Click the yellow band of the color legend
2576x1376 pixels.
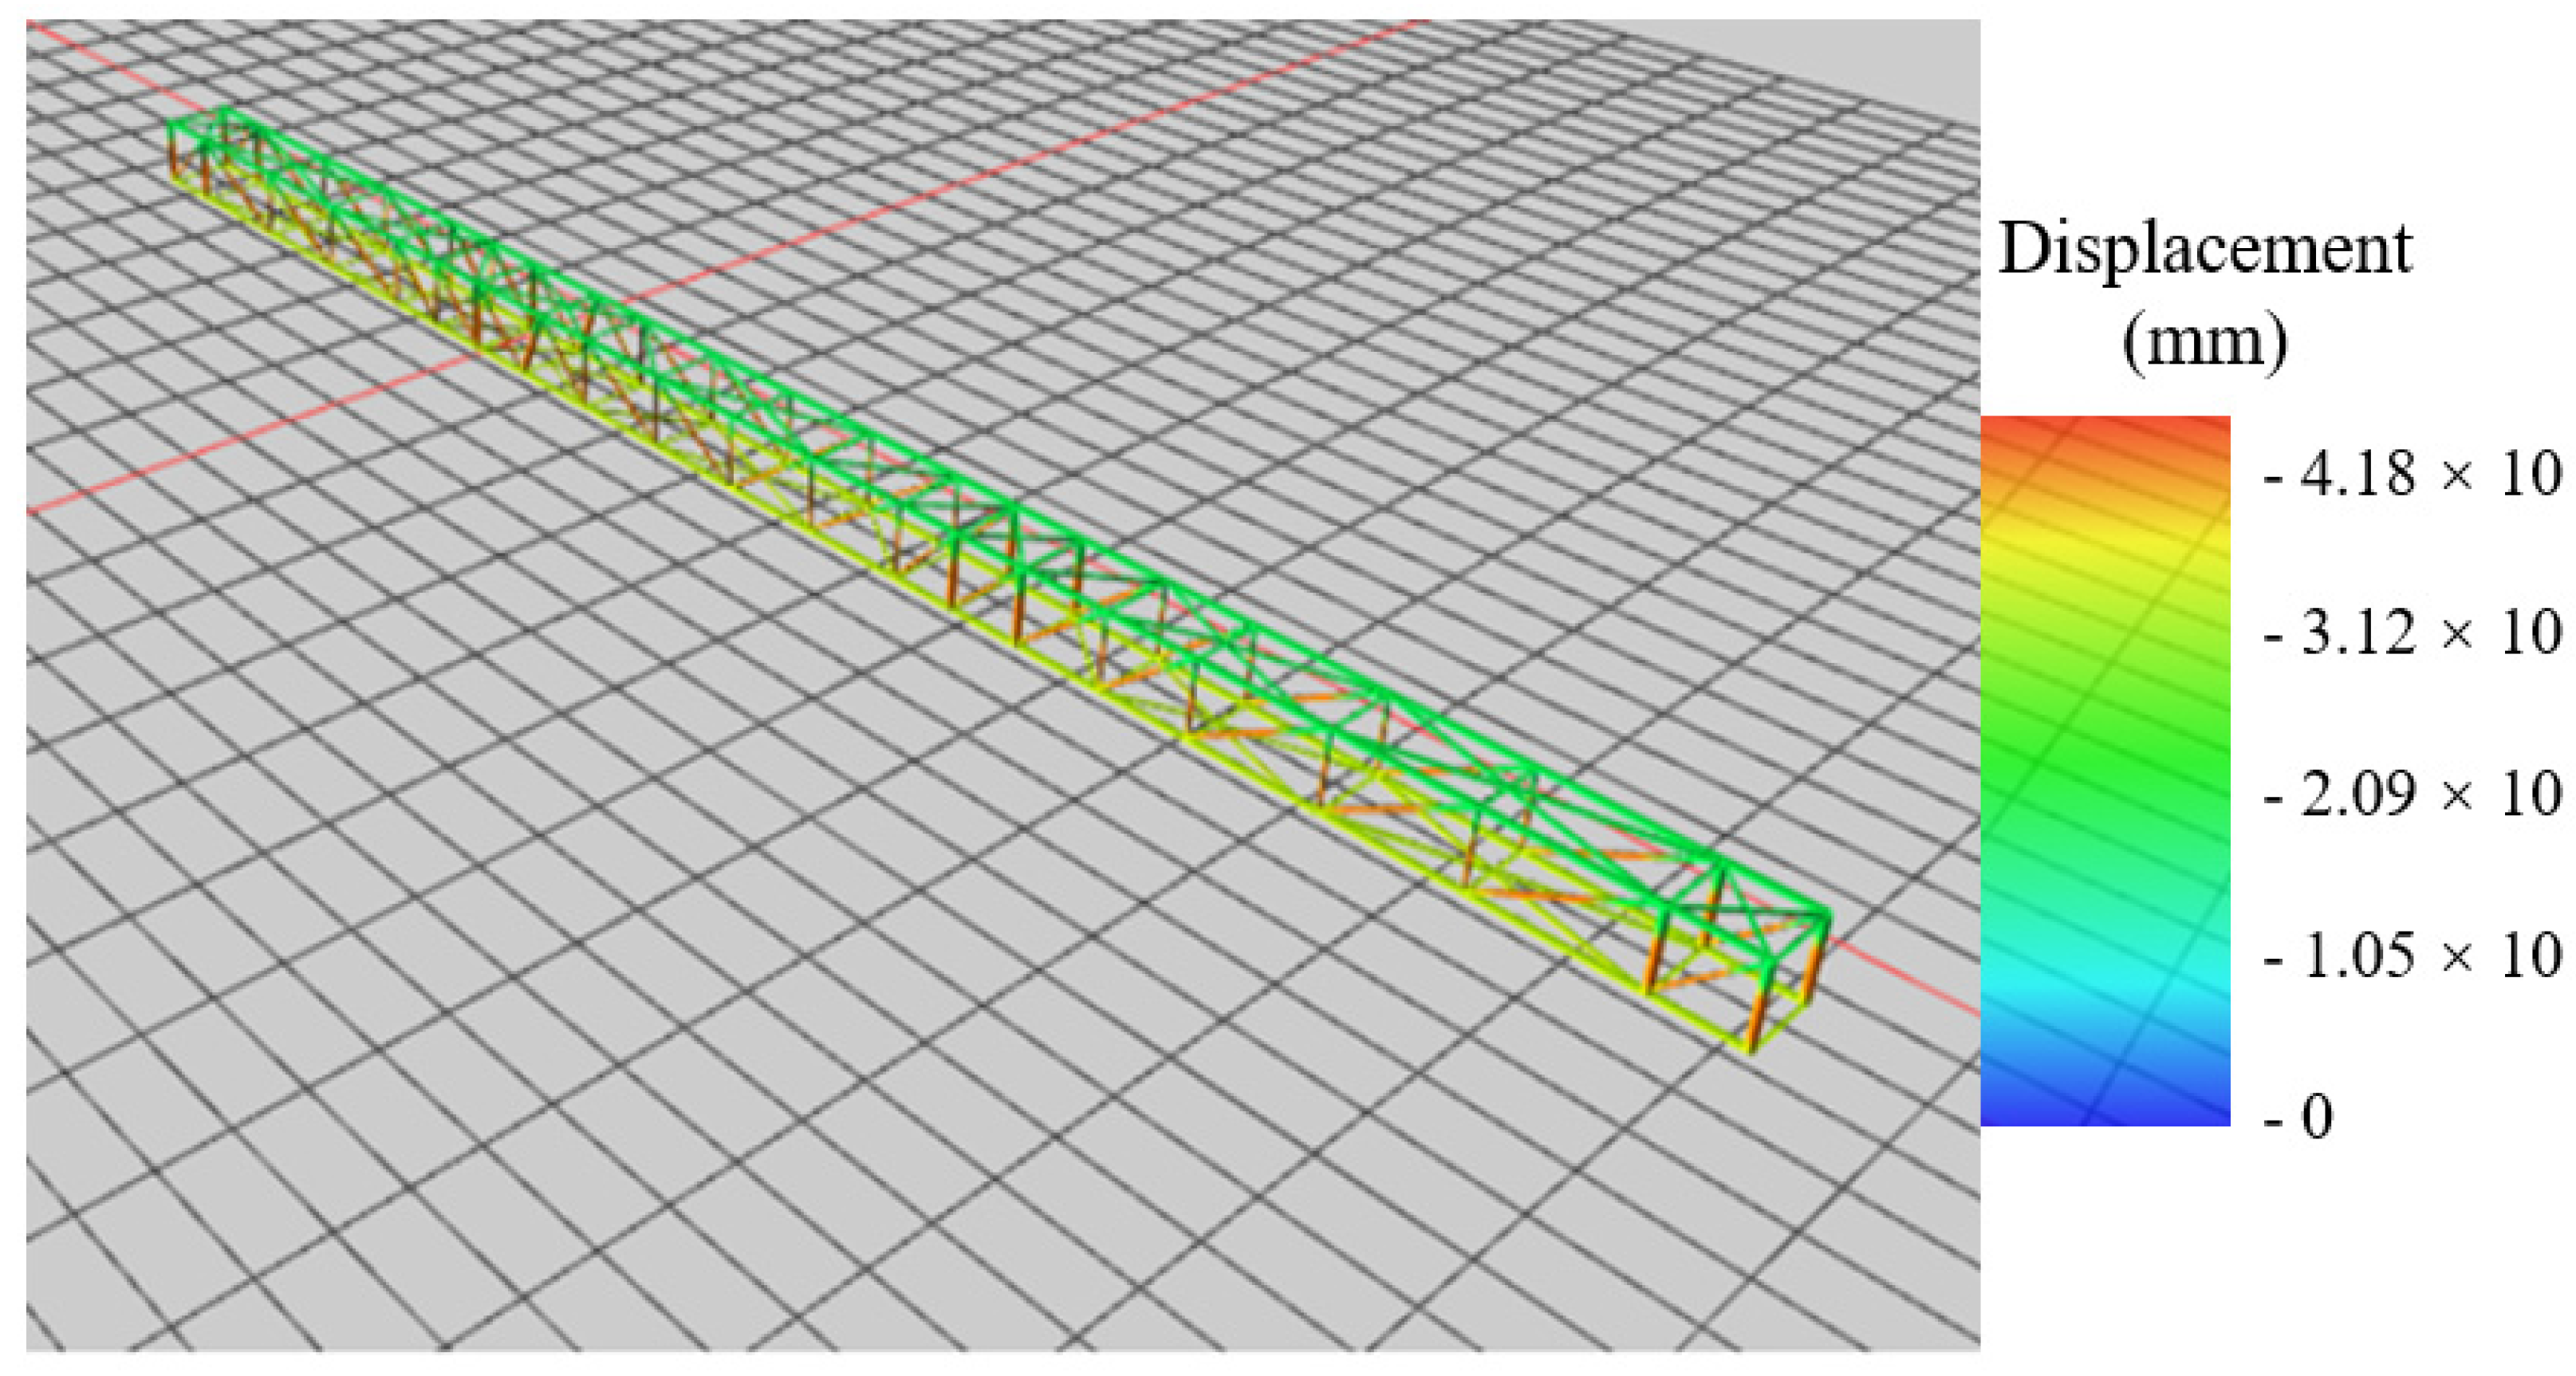pyautogui.click(x=2105, y=545)
